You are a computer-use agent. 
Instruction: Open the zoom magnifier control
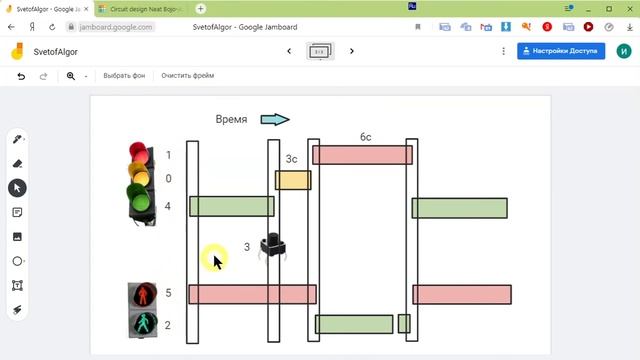click(71, 76)
